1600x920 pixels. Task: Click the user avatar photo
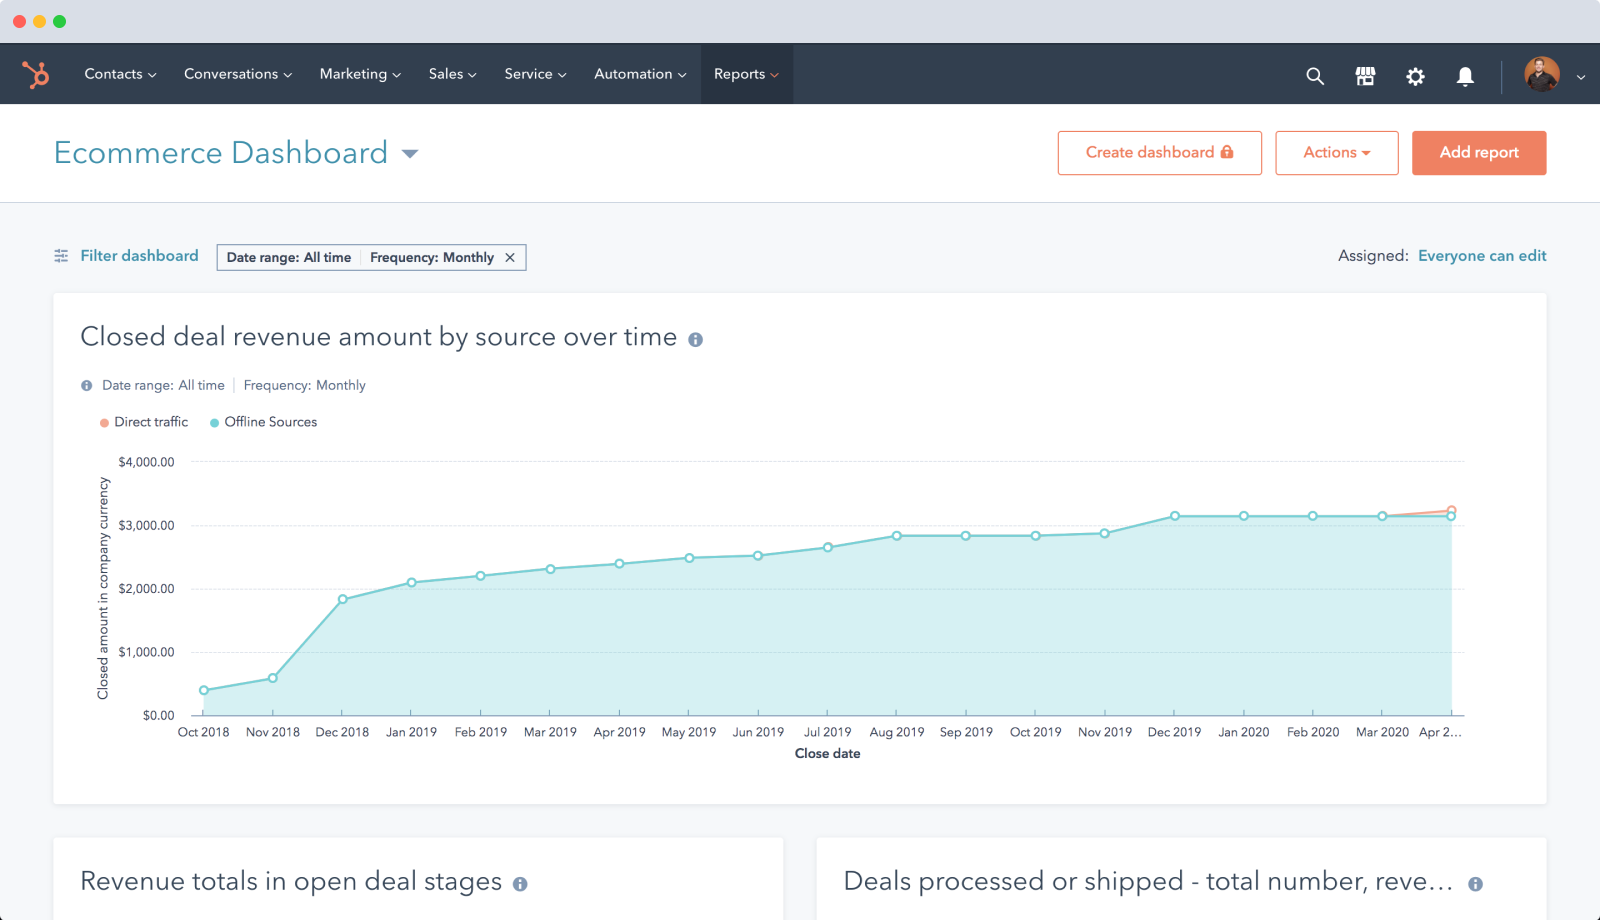point(1542,75)
